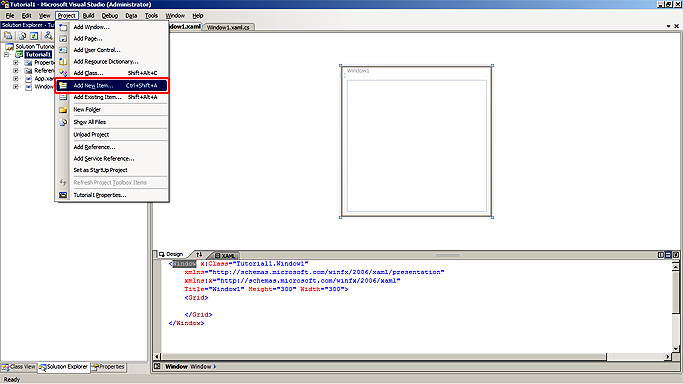
Task: Click the Add Class menu icon
Action: [x=63, y=73]
